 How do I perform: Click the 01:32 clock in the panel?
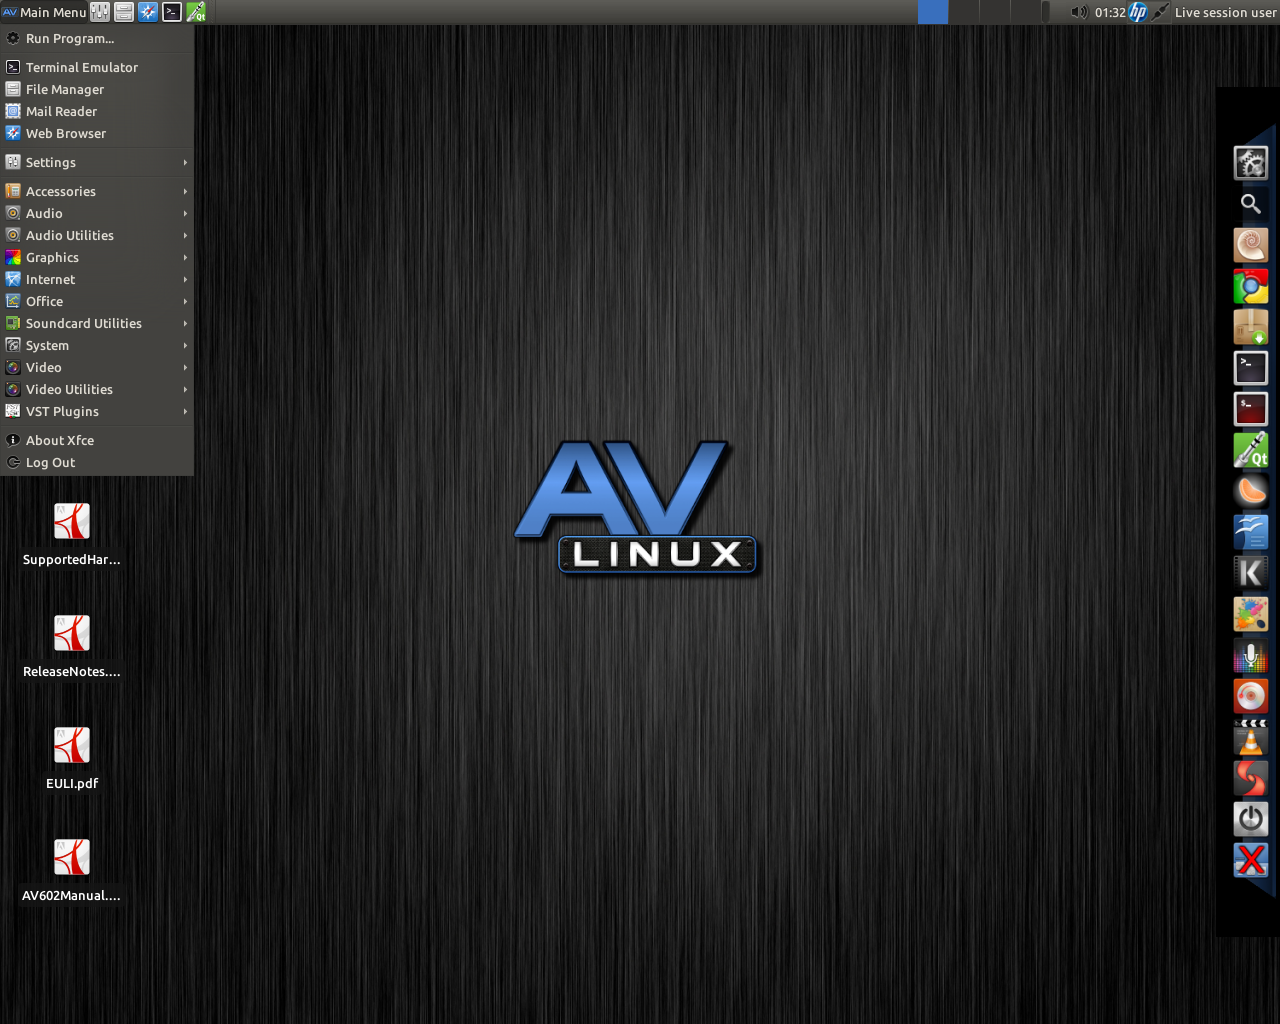(x=1110, y=12)
